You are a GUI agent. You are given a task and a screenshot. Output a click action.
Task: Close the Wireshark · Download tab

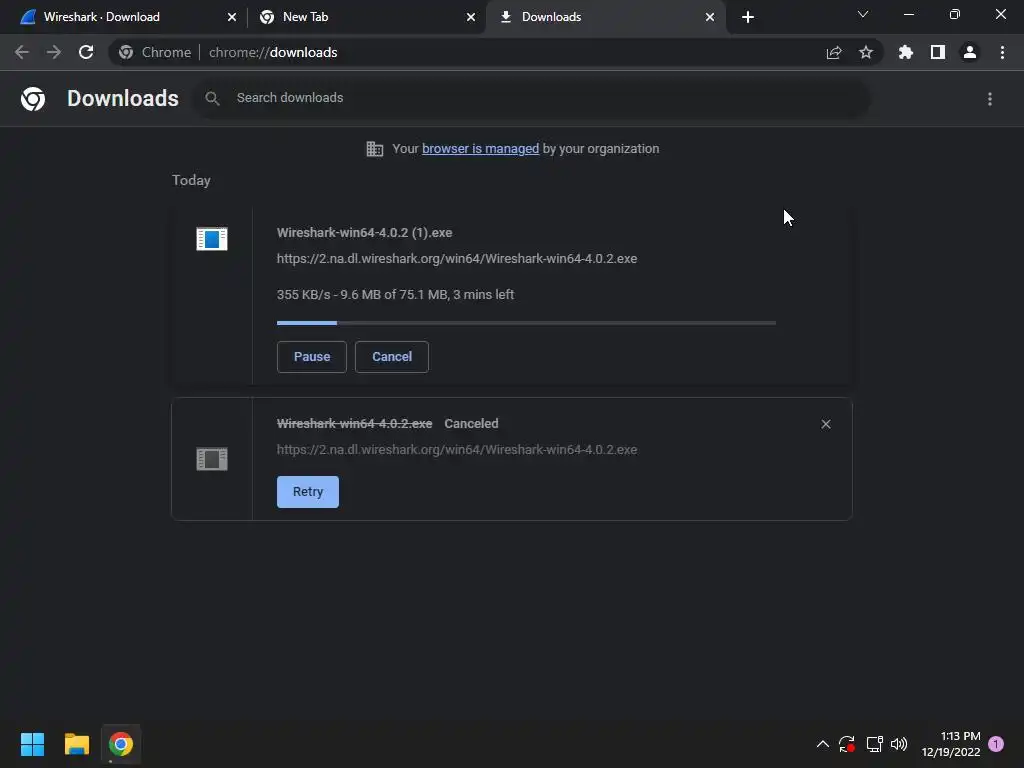point(232,17)
